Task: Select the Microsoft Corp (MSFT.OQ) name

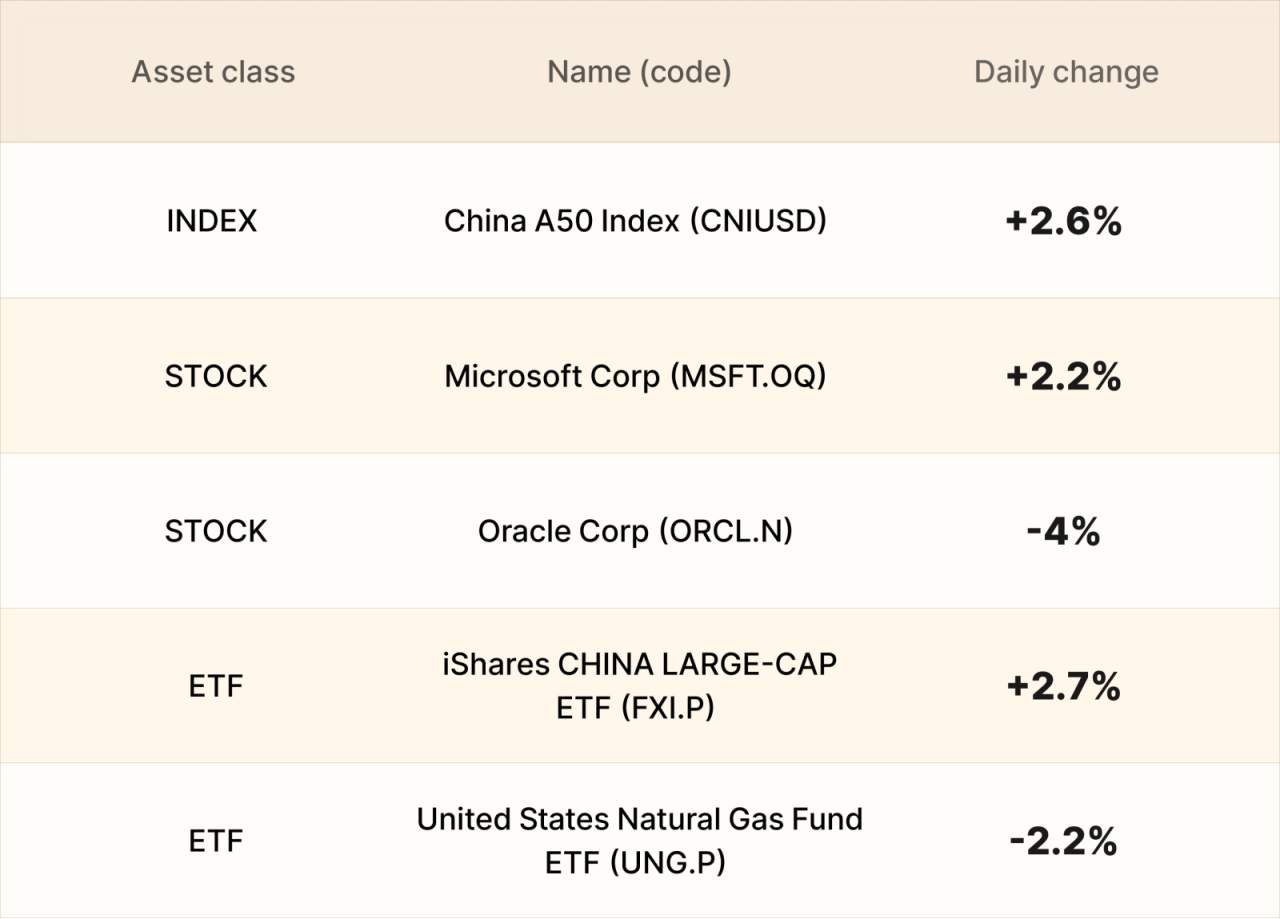Action: pyautogui.click(x=635, y=376)
